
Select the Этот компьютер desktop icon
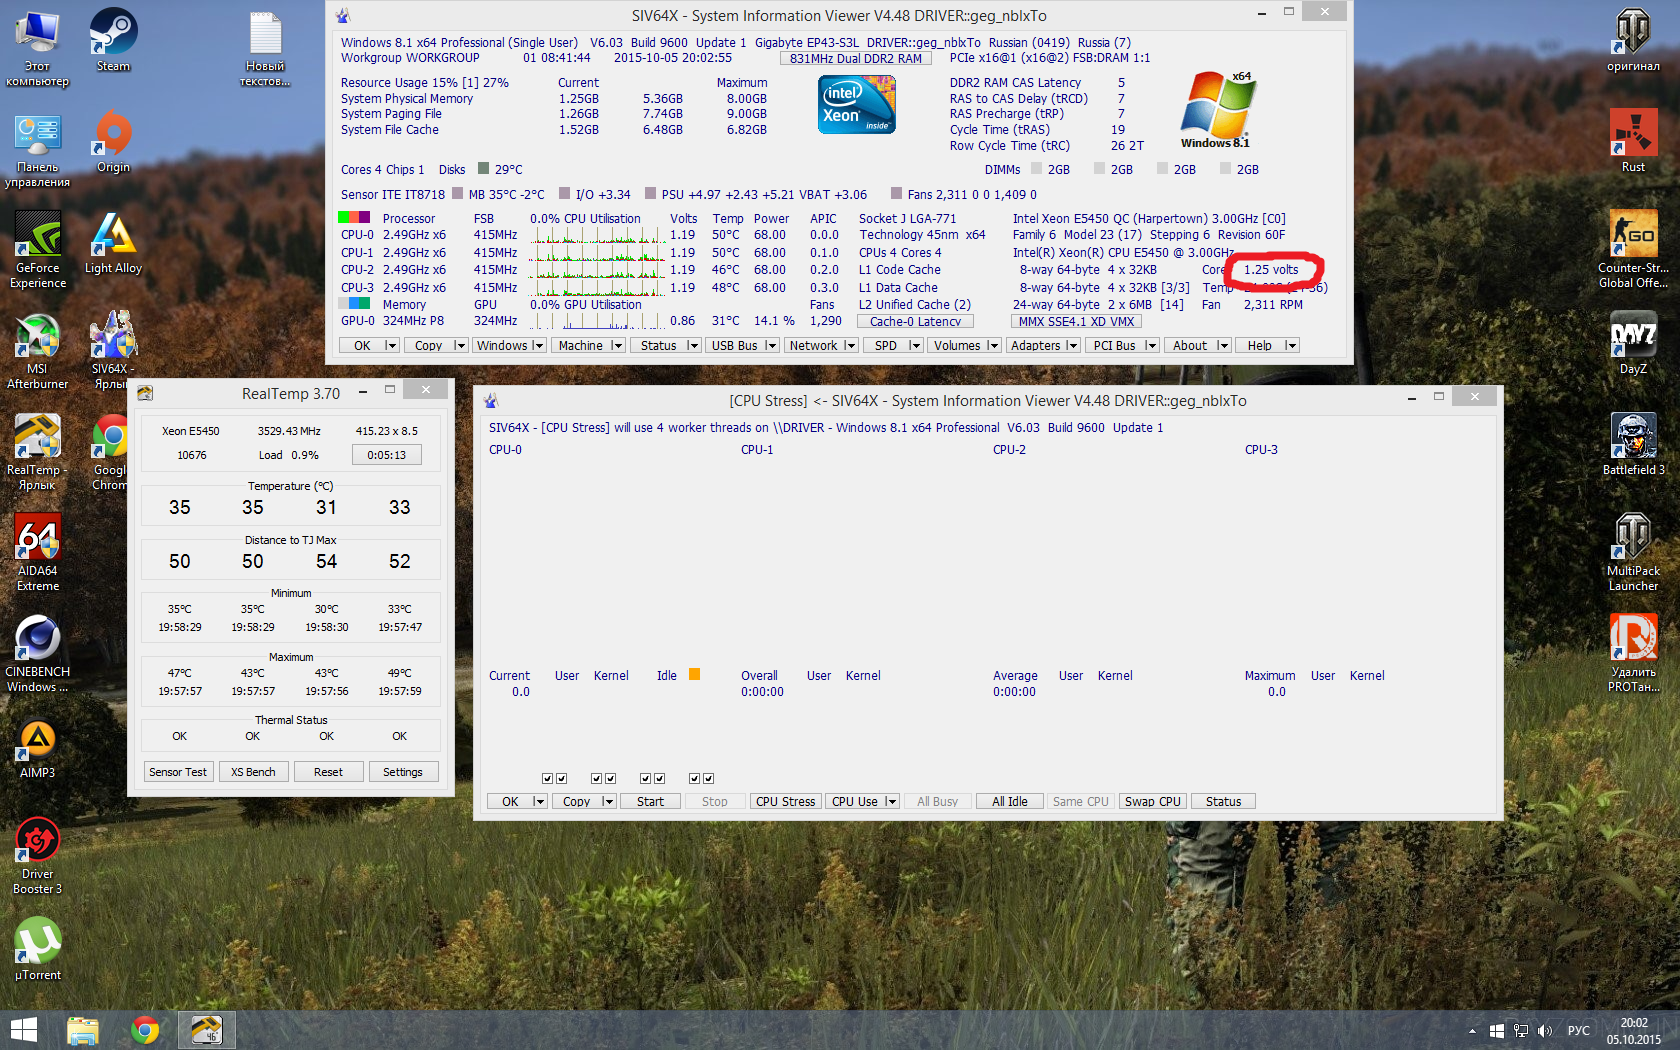tap(38, 48)
